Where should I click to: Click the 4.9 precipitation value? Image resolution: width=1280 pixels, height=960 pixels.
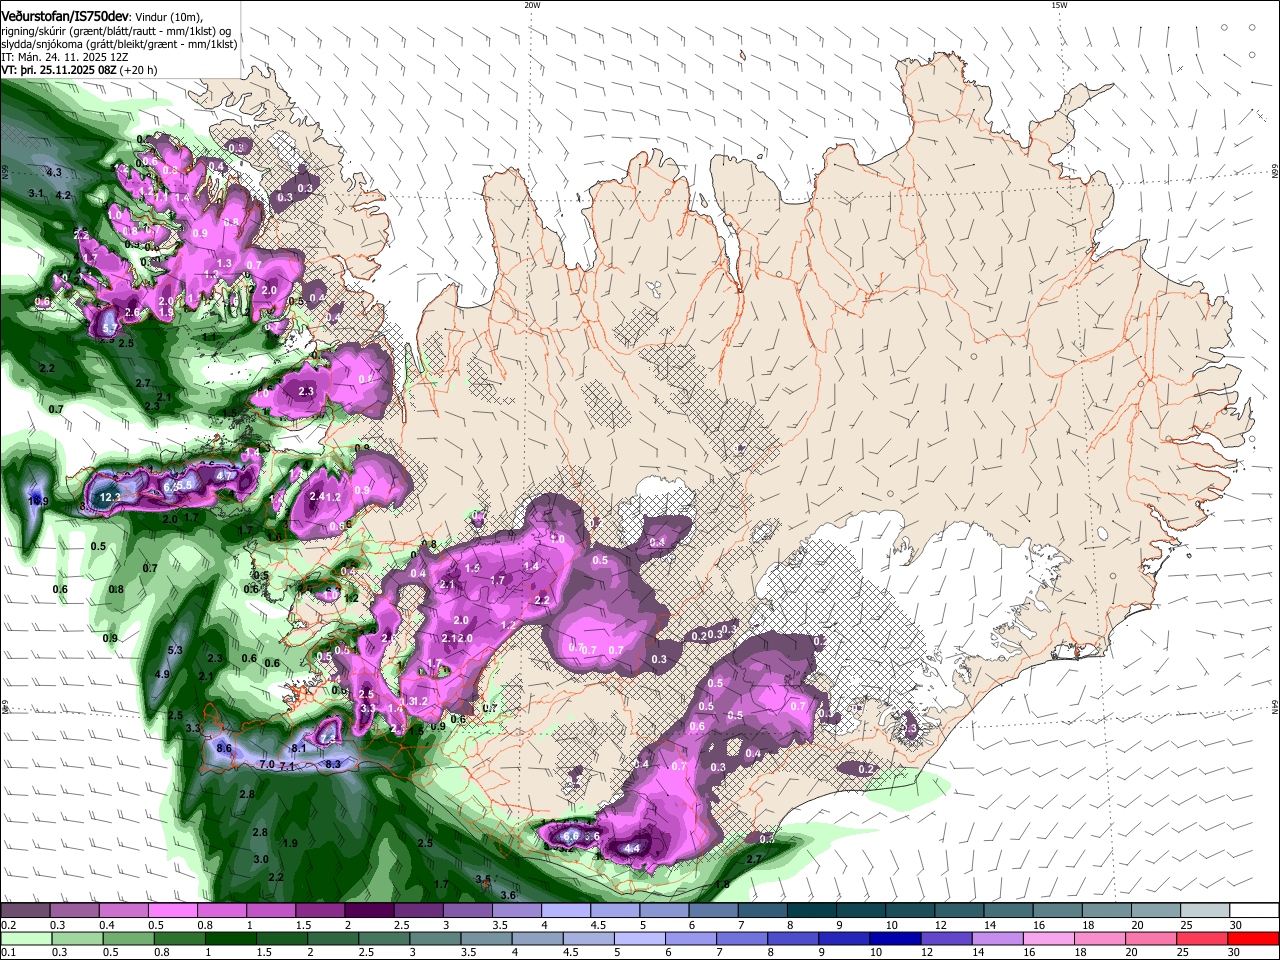[162, 674]
